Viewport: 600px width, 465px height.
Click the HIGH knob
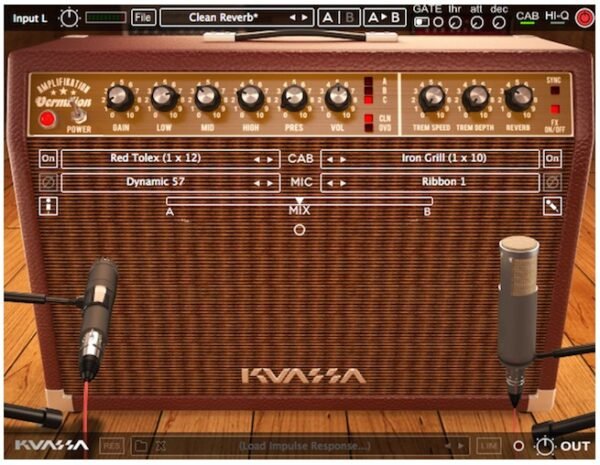[x=251, y=98]
